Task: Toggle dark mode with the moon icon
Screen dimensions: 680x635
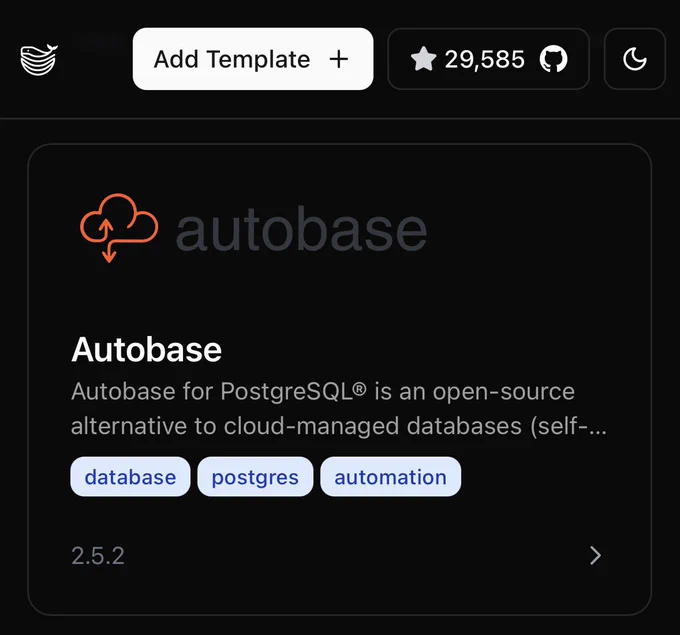Action: (x=634, y=59)
